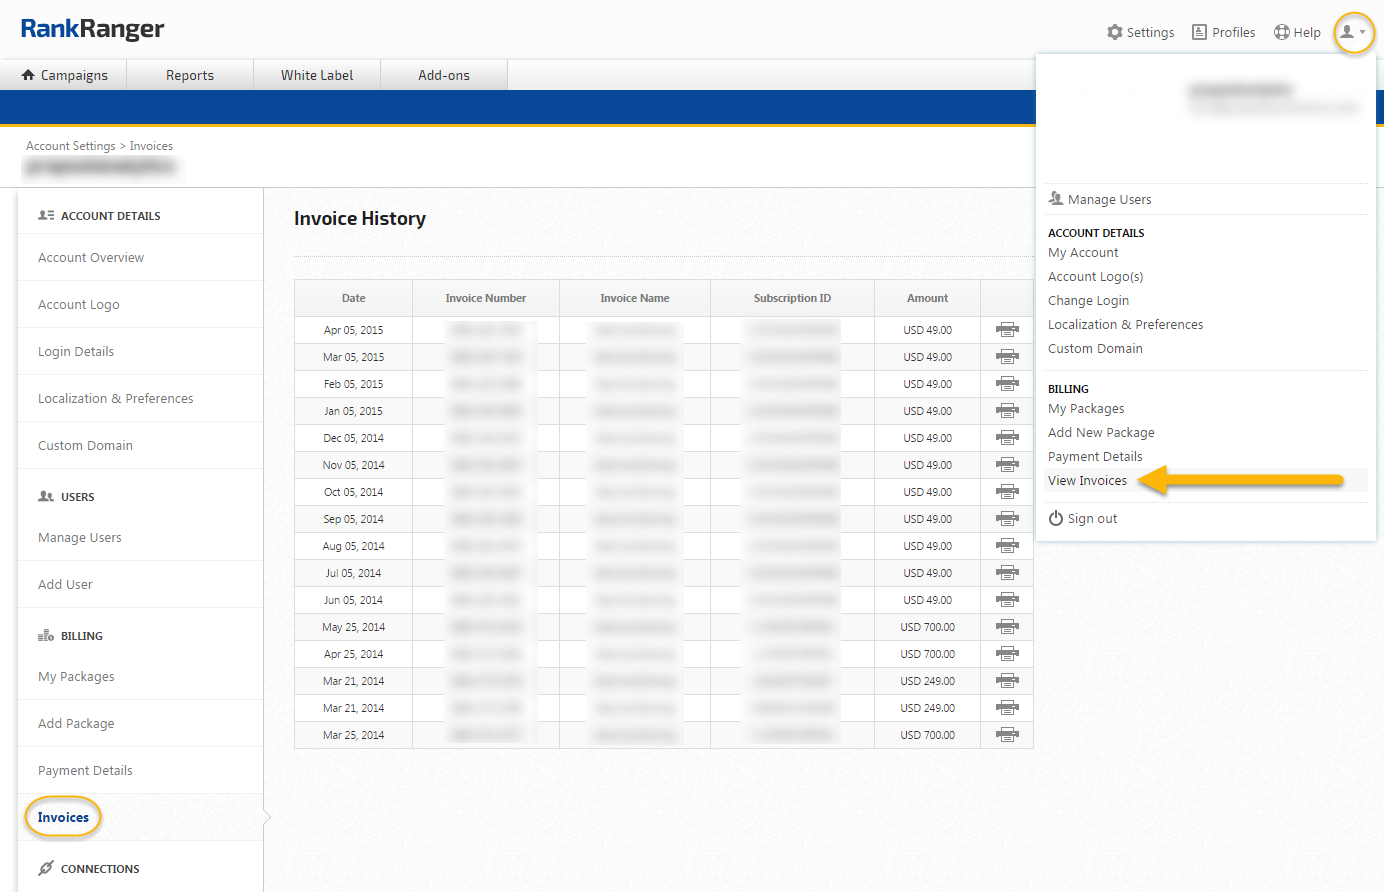
Task: Open the White Label tab
Action: [317, 75]
